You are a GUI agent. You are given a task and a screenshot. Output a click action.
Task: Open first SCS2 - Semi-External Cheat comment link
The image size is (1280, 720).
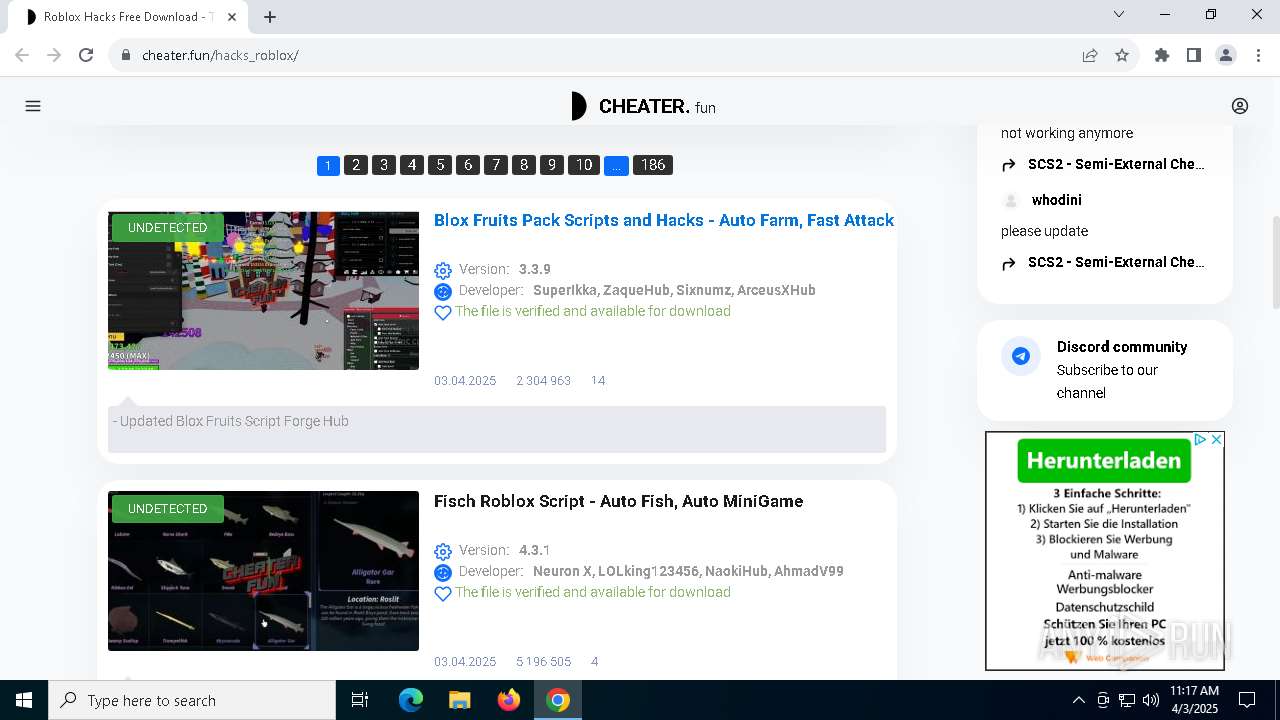click(1116, 164)
